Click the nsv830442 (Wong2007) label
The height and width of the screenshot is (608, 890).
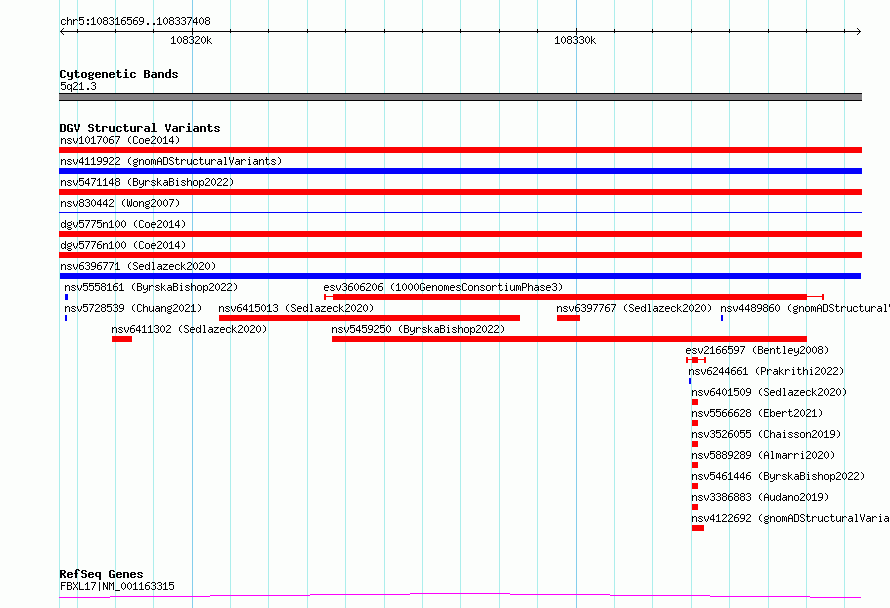(x=120, y=203)
